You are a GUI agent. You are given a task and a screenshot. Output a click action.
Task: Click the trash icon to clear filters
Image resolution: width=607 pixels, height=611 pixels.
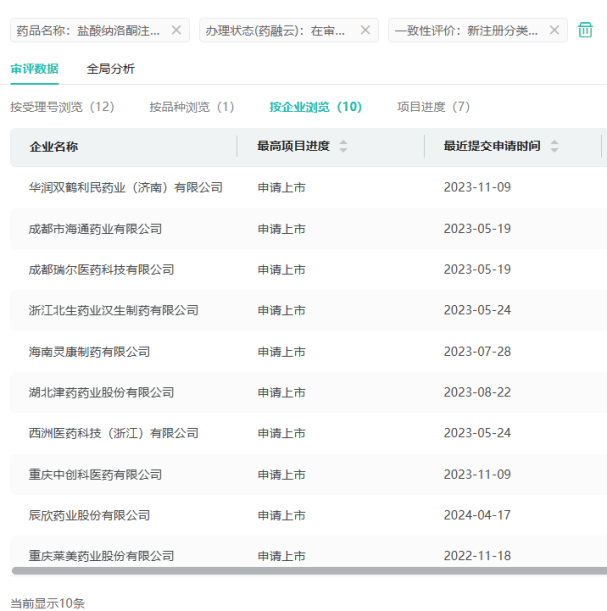tap(586, 30)
